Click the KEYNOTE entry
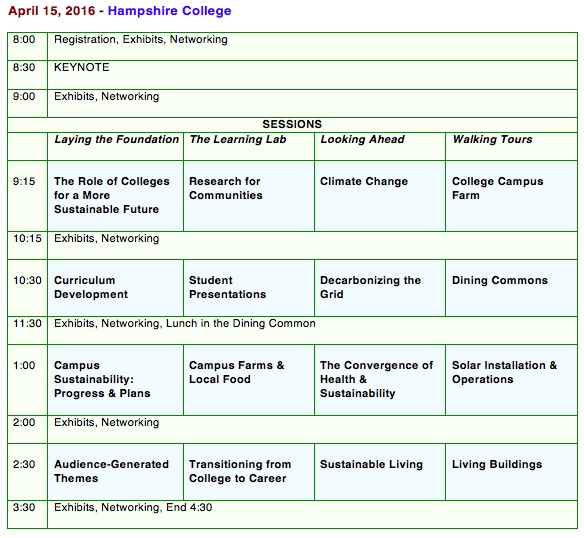 coord(82,67)
